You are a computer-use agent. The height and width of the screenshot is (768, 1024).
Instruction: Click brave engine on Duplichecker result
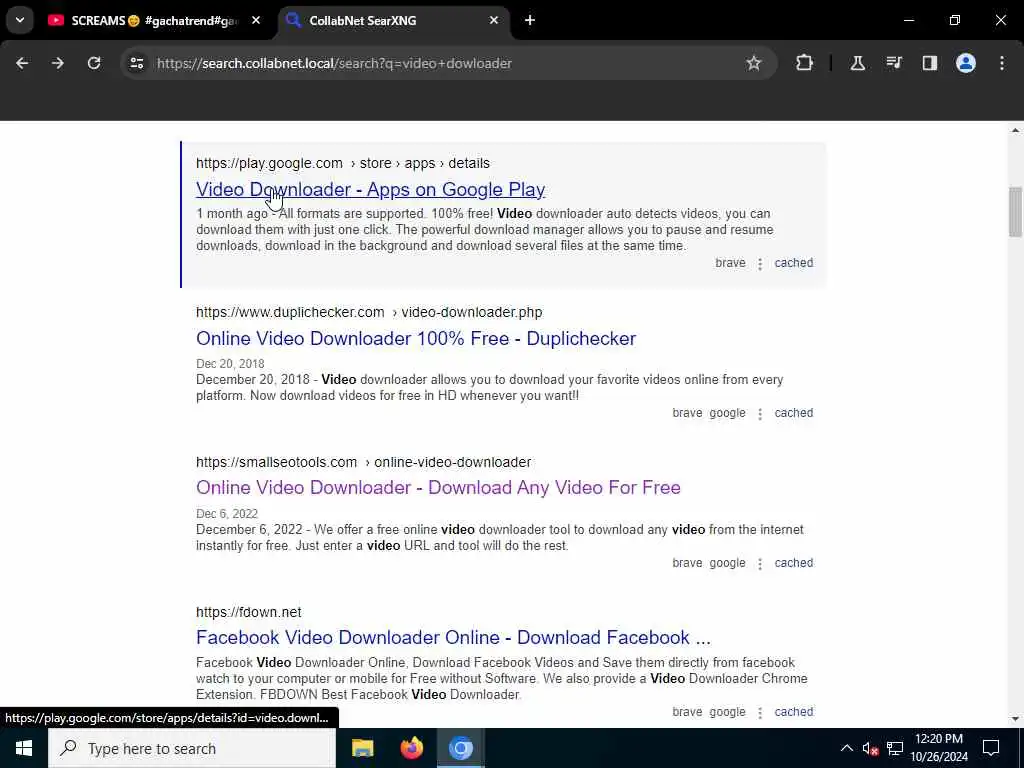coord(687,413)
